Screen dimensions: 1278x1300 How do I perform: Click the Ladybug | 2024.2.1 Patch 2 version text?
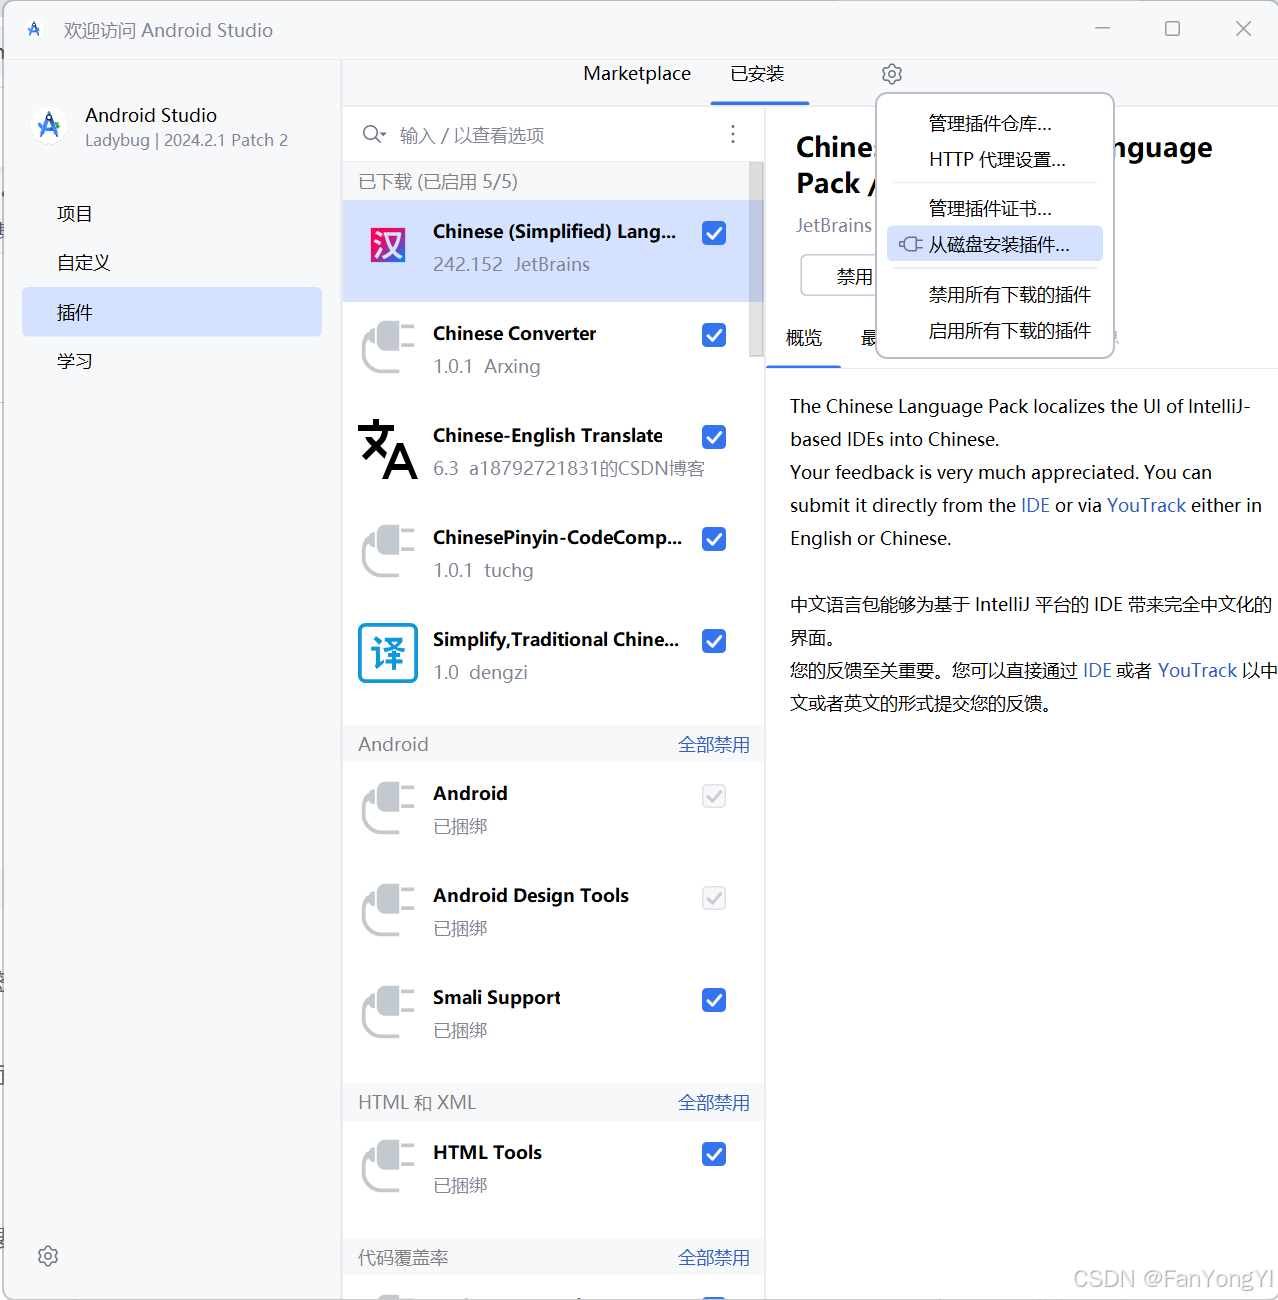click(186, 140)
